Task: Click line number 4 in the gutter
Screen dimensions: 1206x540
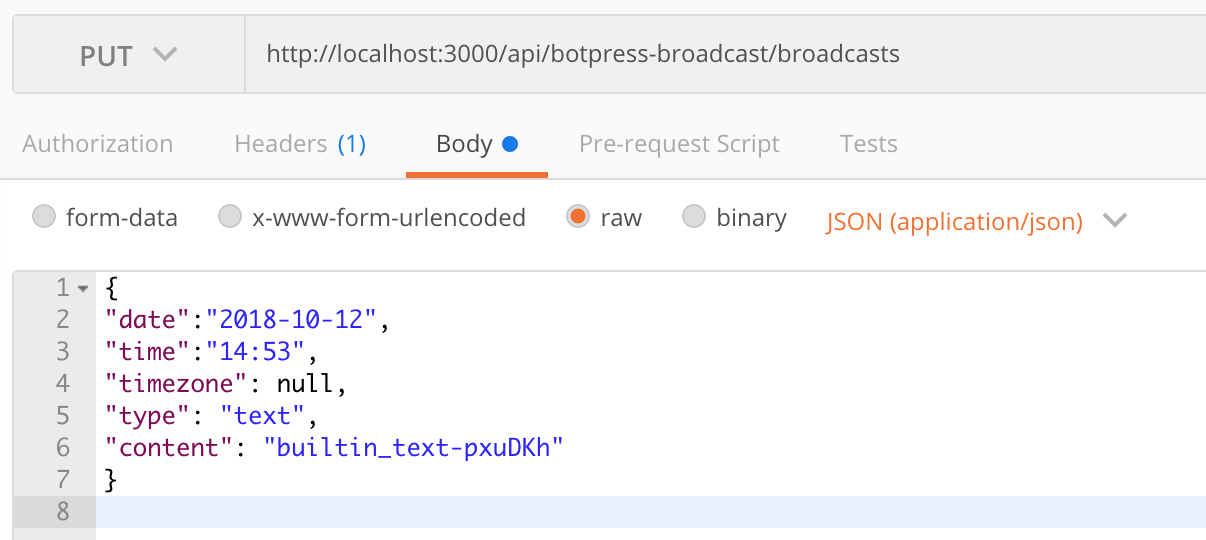Action: click(x=63, y=384)
